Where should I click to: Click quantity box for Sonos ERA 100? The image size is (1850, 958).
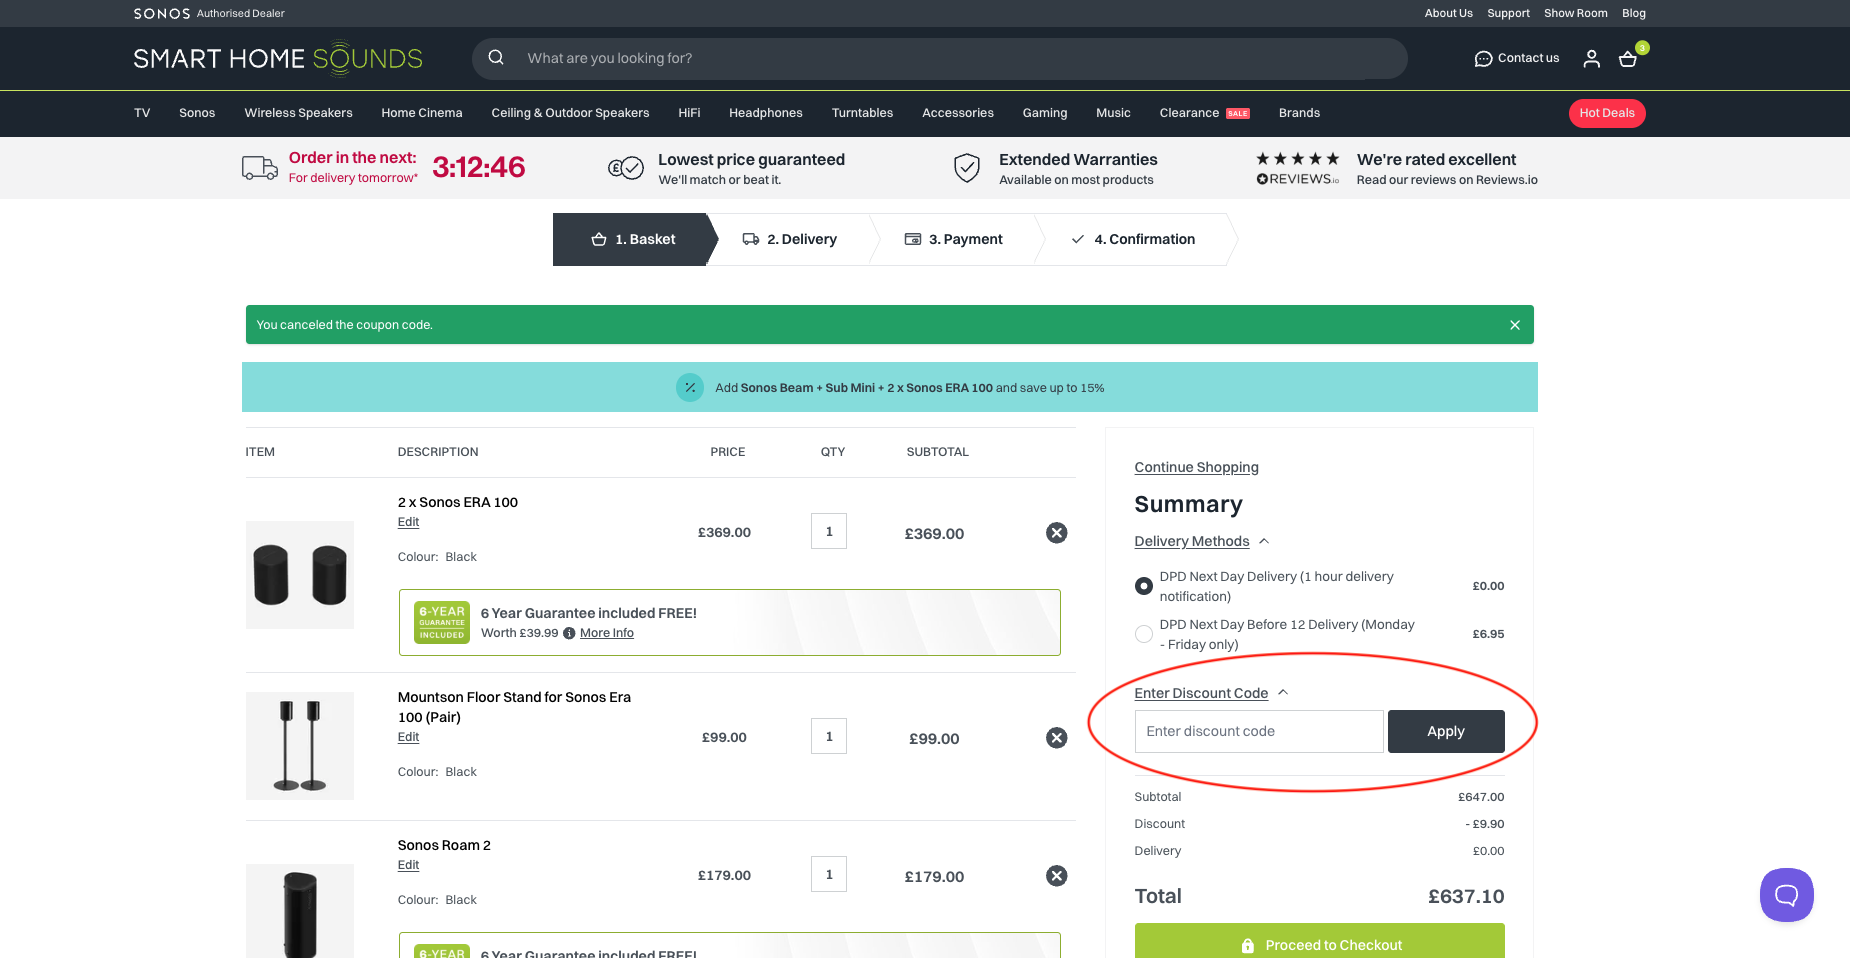(x=829, y=531)
